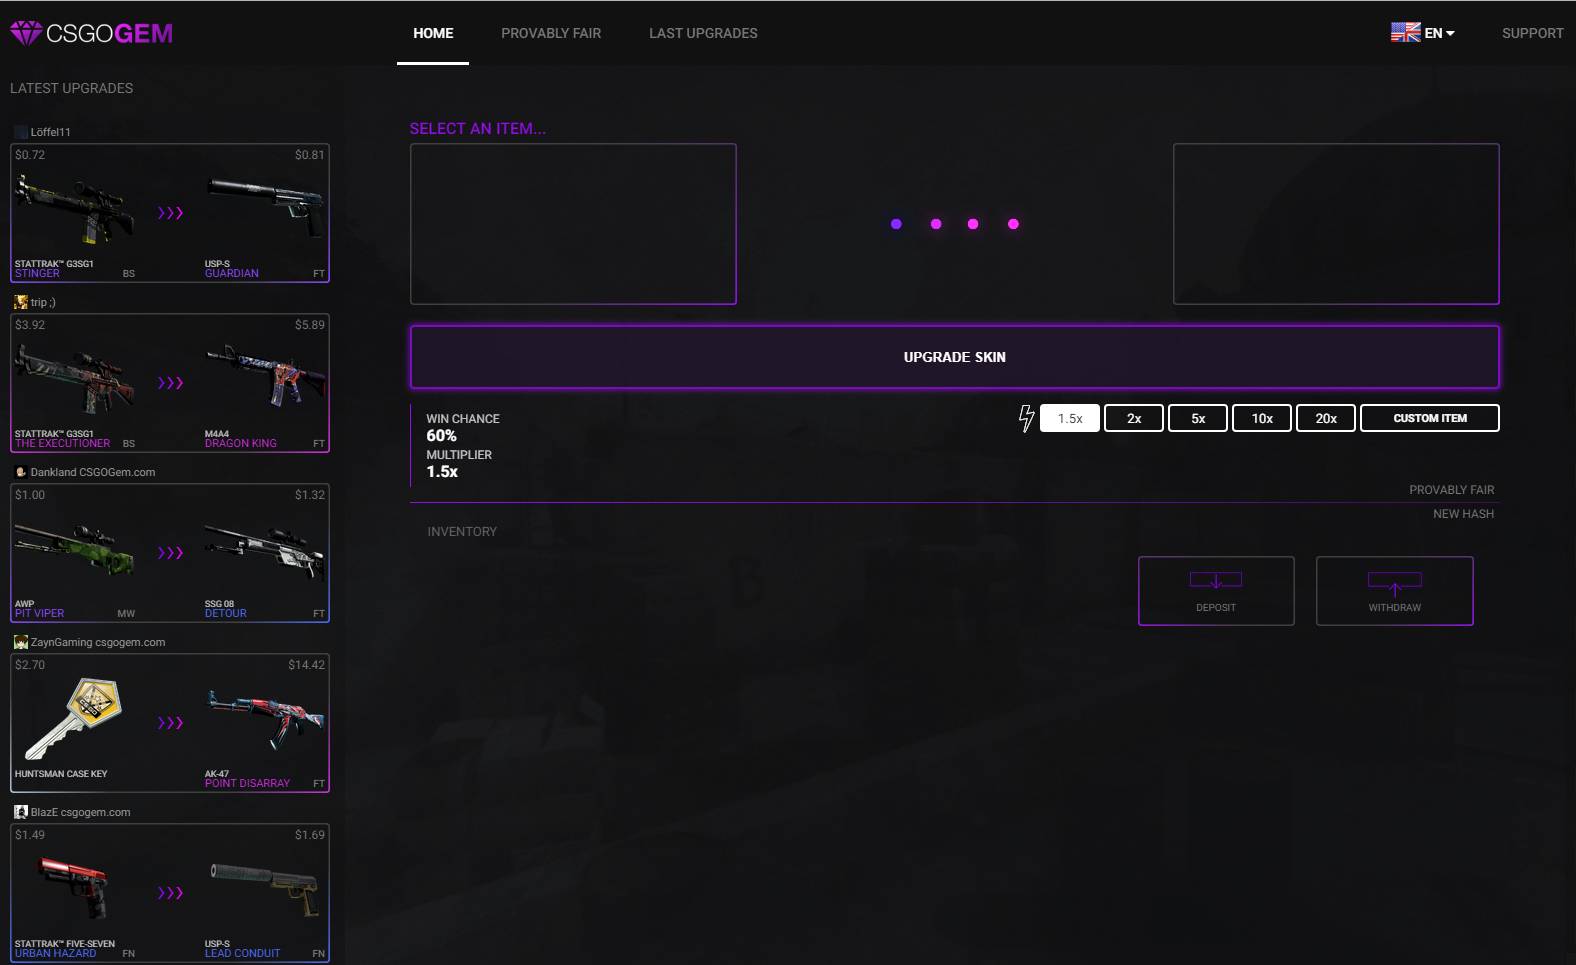Image resolution: width=1576 pixels, height=965 pixels.
Task: Click the empty target item slot on the right
Action: click(1336, 224)
